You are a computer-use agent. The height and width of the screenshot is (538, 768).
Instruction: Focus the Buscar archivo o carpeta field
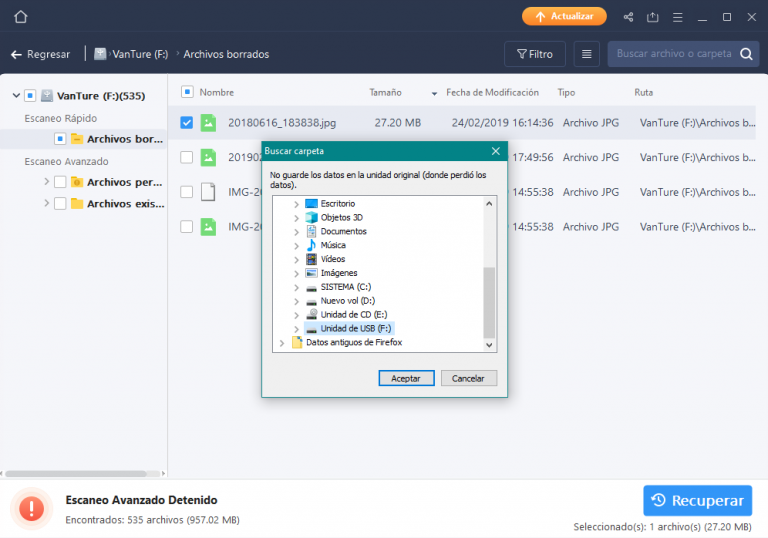pos(673,54)
